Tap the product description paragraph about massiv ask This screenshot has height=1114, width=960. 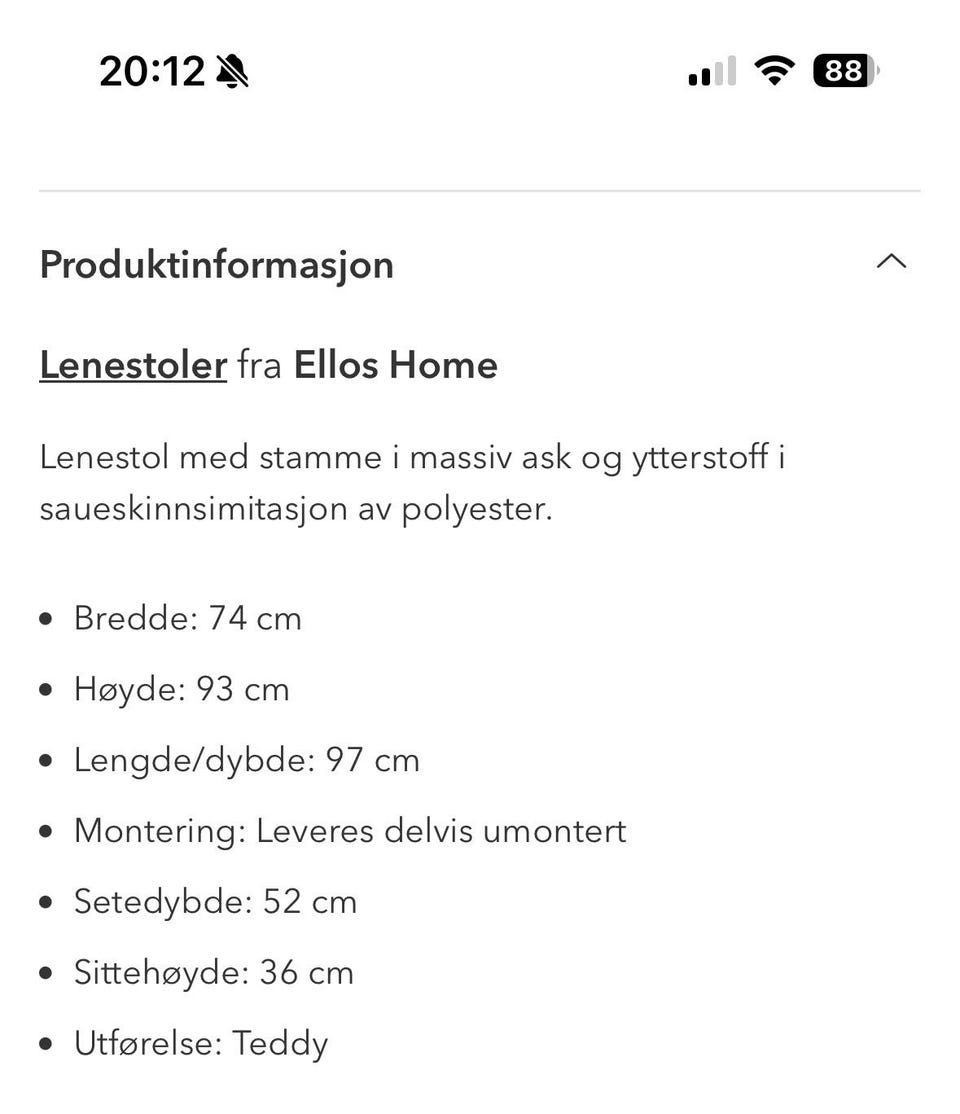tap(412, 483)
